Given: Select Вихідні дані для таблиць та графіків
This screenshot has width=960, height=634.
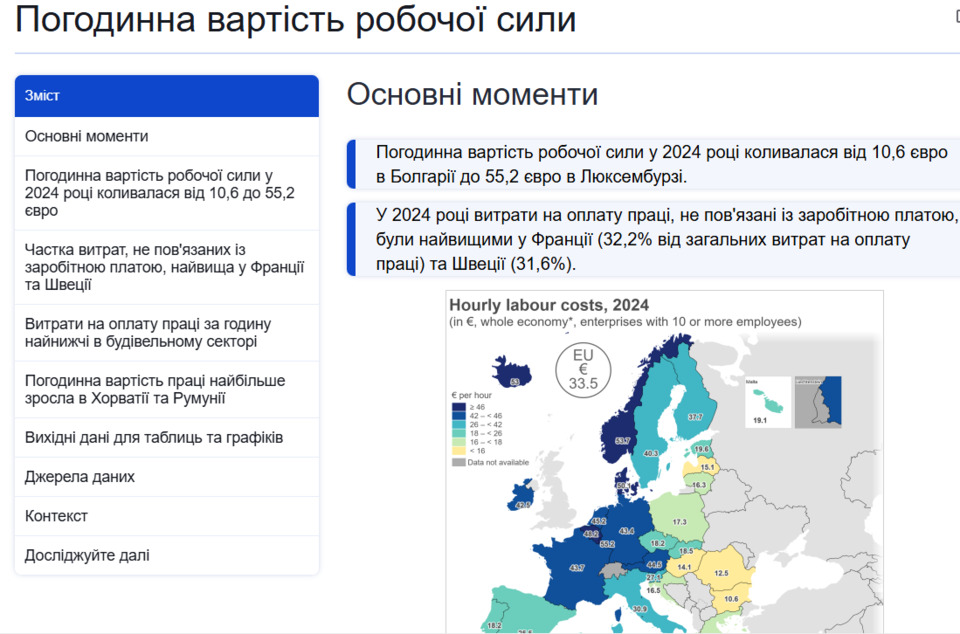Looking at the screenshot, I should (154, 438).
